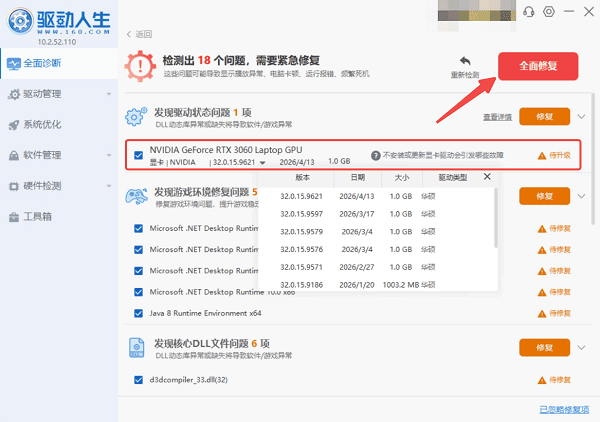Image resolution: width=600 pixels, height=422 pixels.
Task: Click the 硬件检测 chip icon
Action: (x=14, y=186)
